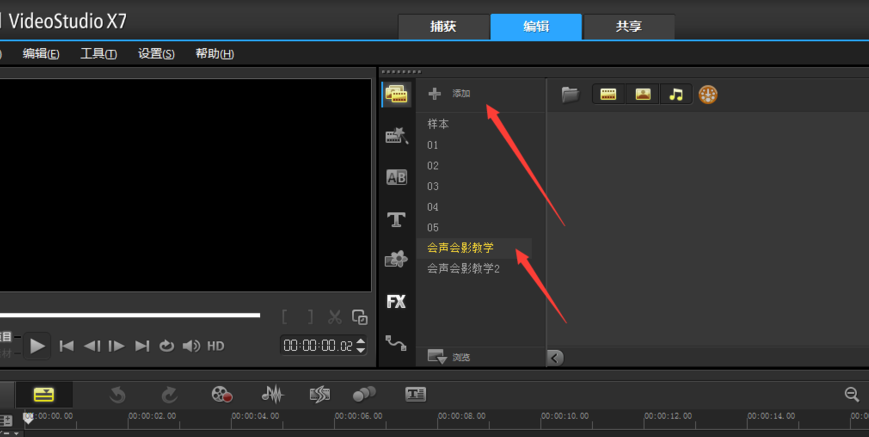Zoom out the timeline
Screen dimensions: 869x437
tap(852, 394)
